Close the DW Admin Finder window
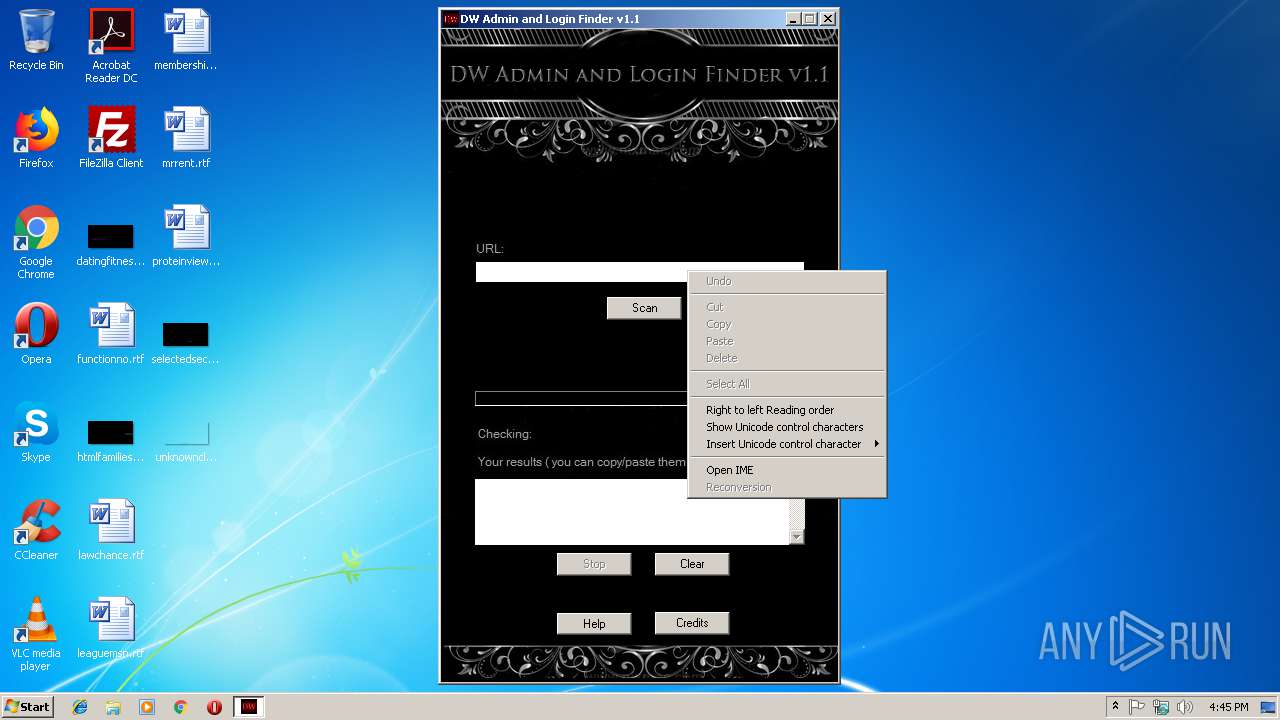The width and height of the screenshot is (1280, 720). 828,19
